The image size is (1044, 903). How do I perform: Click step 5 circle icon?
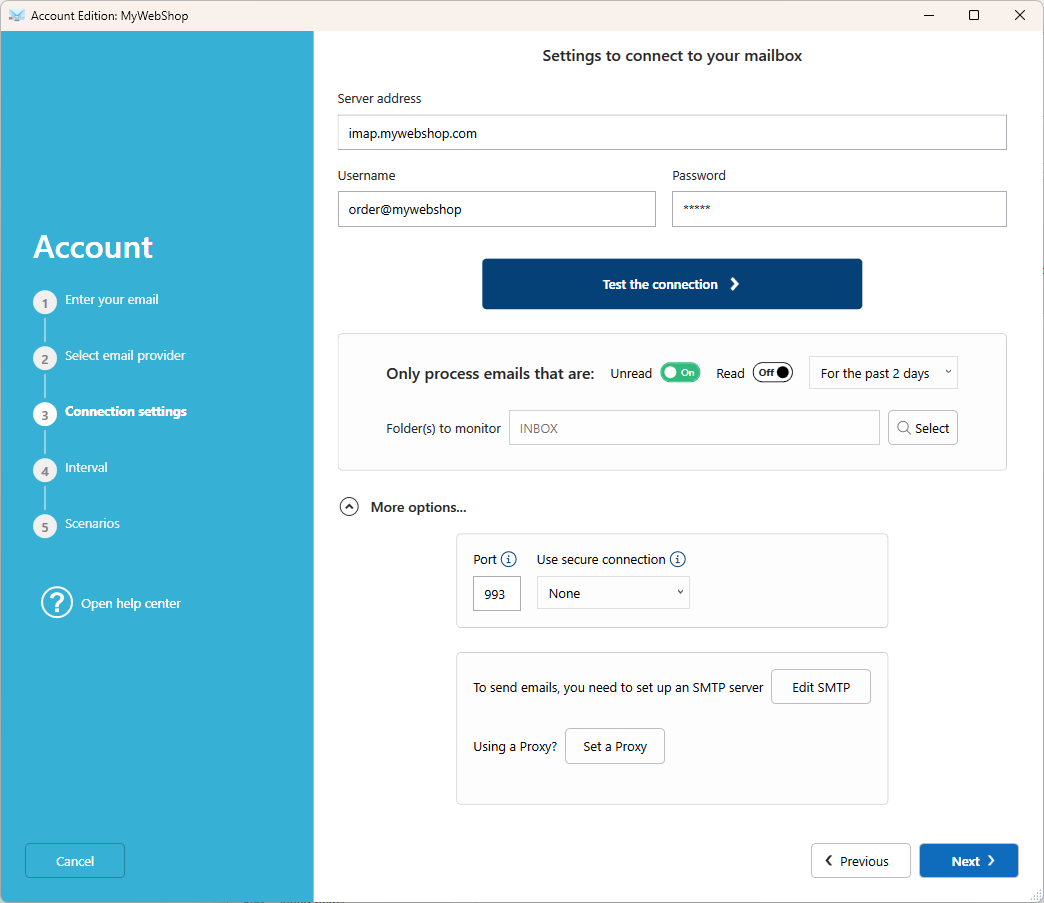(x=45, y=527)
